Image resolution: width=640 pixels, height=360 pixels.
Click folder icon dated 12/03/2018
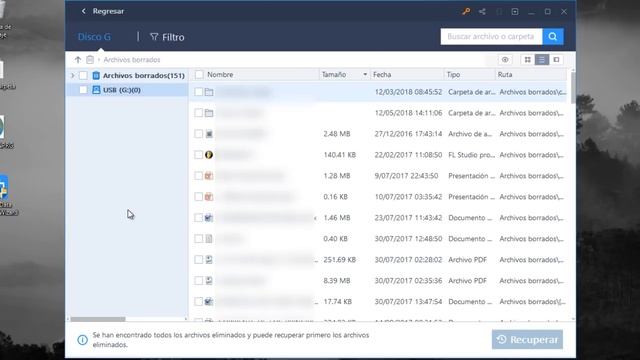point(209,92)
